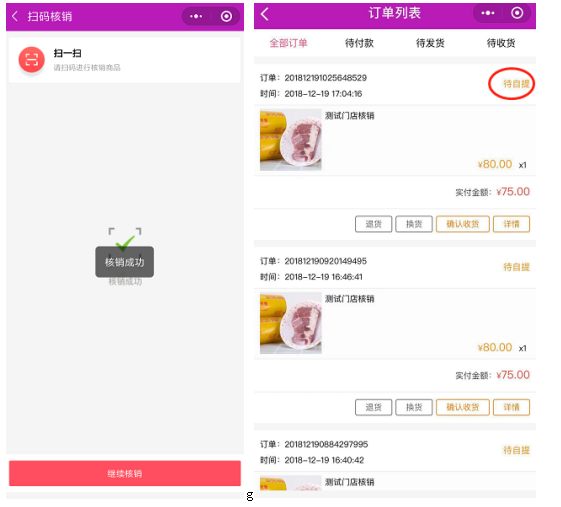Click the 继续核销 button
The width and height of the screenshot is (561, 507).
click(x=125, y=473)
